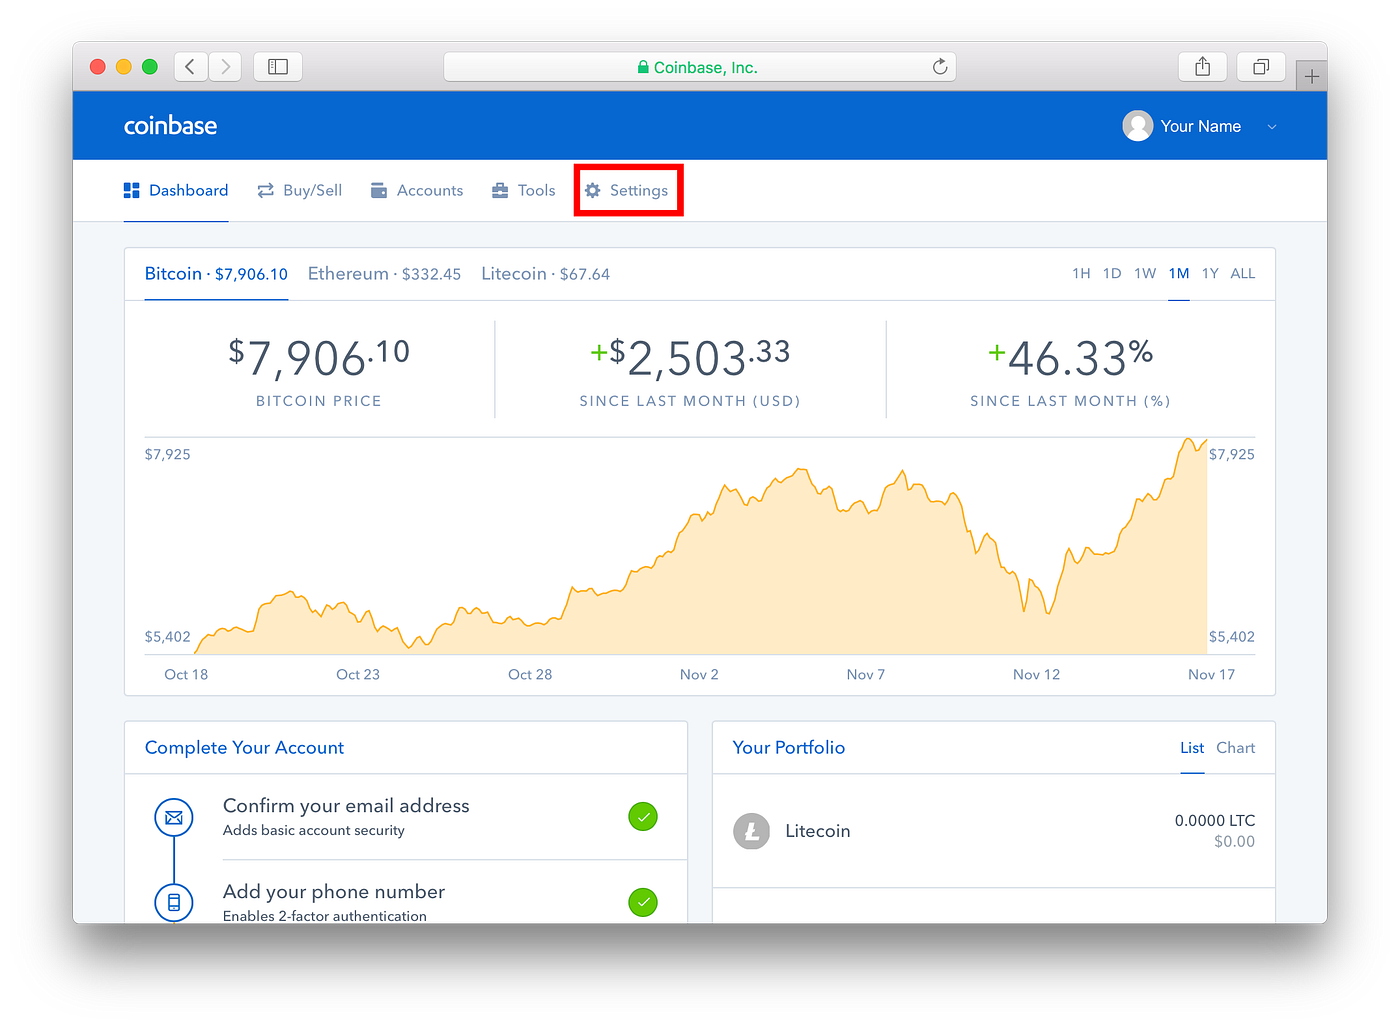Viewport: 1400px width, 1028px height.
Task: Click Your Portfolio heading
Action: point(789,748)
